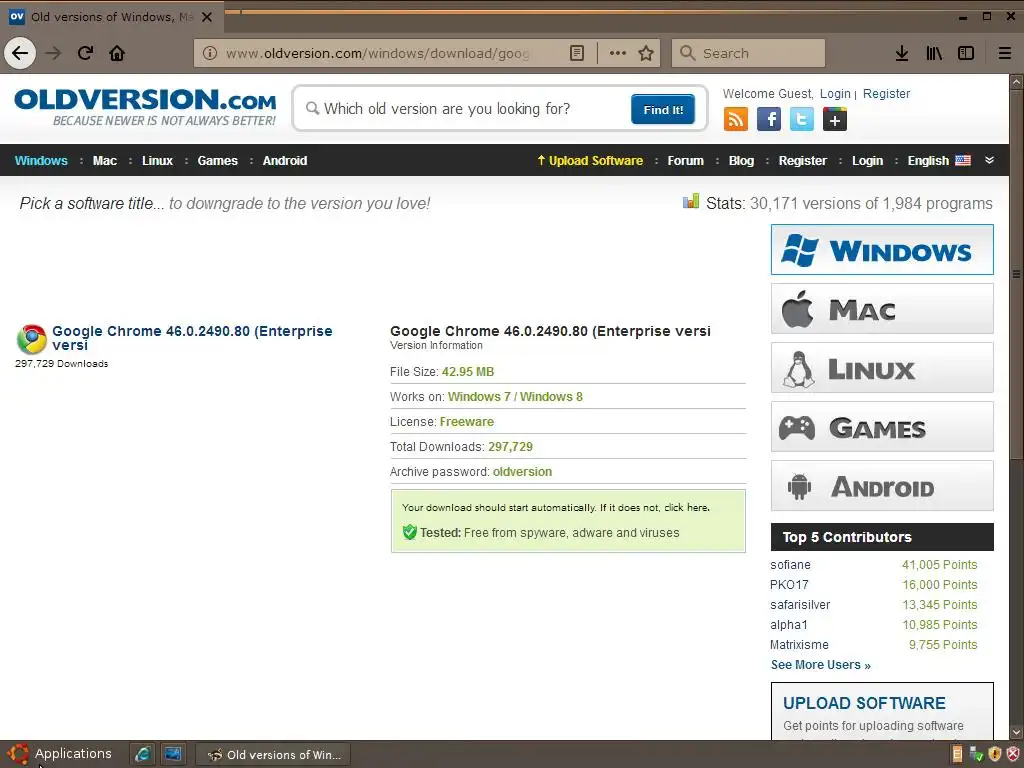Click the Google Chrome logo icon
This screenshot has width=1024, height=768.
pyautogui.click(x=31, y=339)
